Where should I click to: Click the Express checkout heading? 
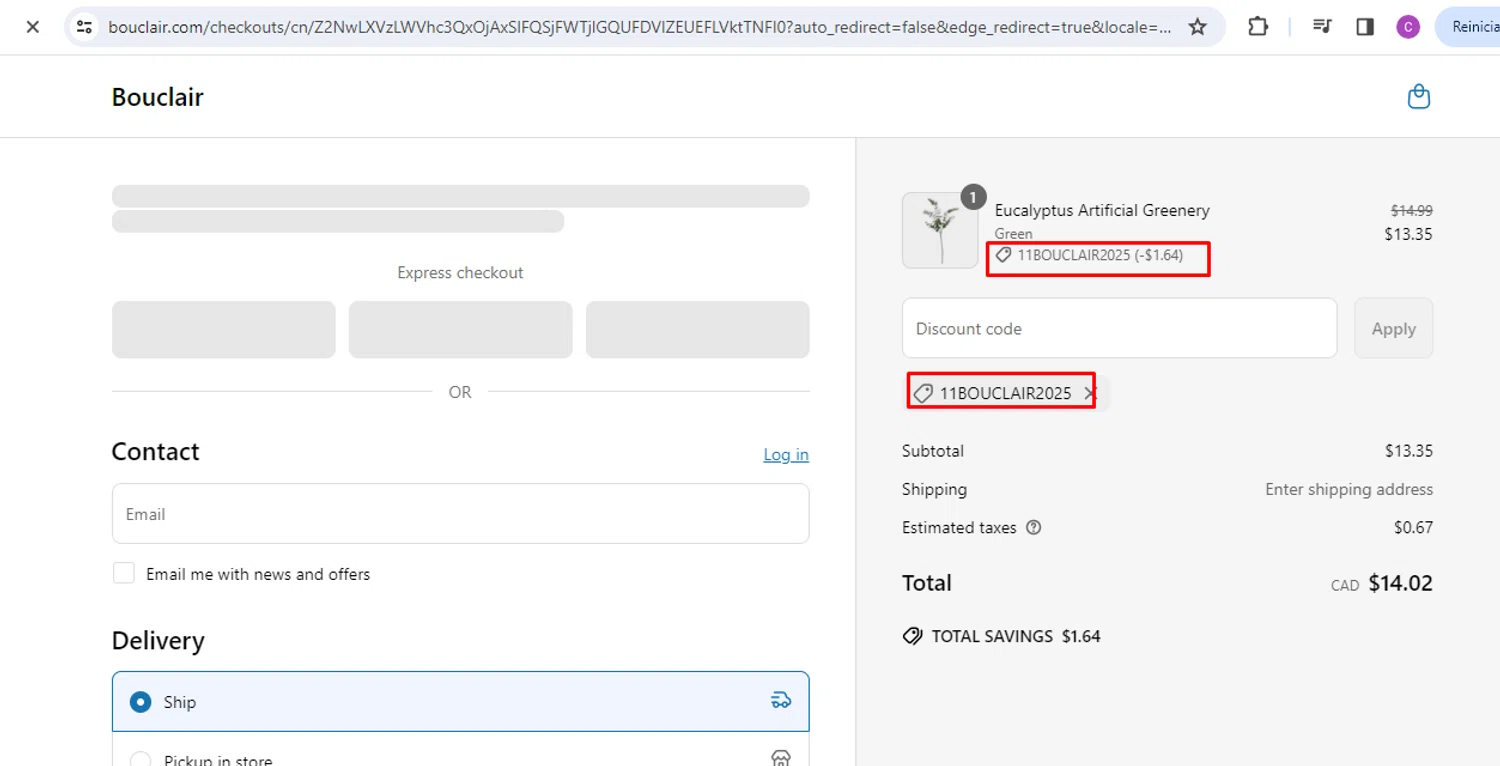460,272
